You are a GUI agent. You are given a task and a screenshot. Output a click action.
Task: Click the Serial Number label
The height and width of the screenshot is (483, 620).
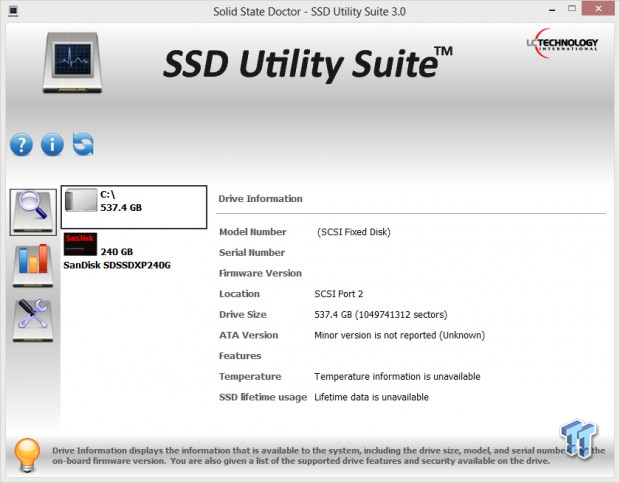point(252,253)
